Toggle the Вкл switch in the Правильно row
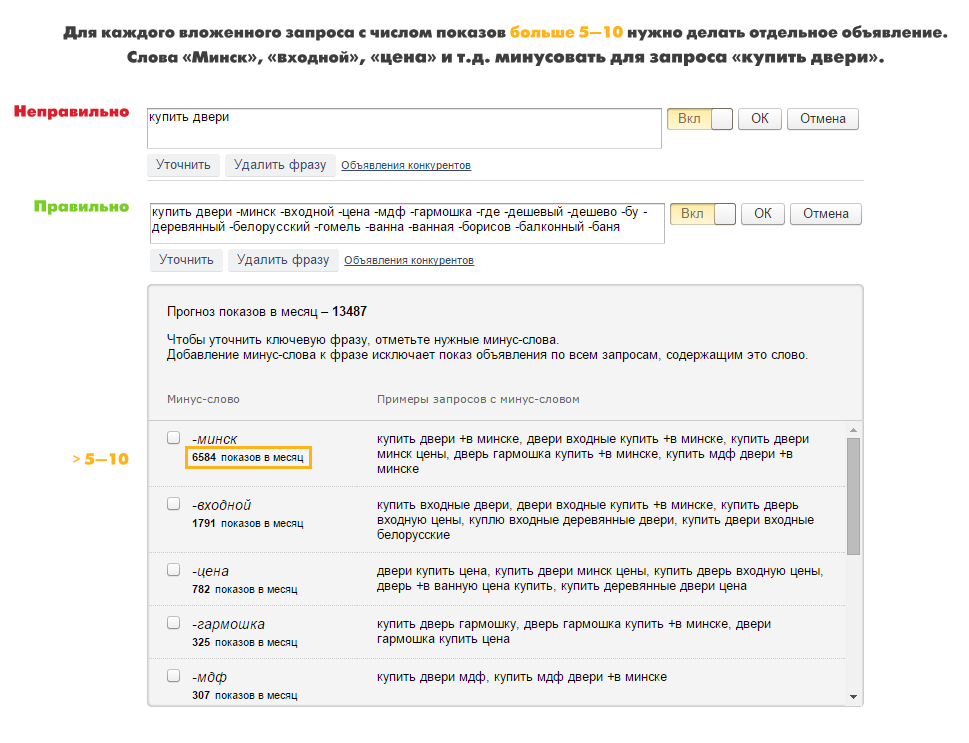969x743 pixels. point(703,214)
